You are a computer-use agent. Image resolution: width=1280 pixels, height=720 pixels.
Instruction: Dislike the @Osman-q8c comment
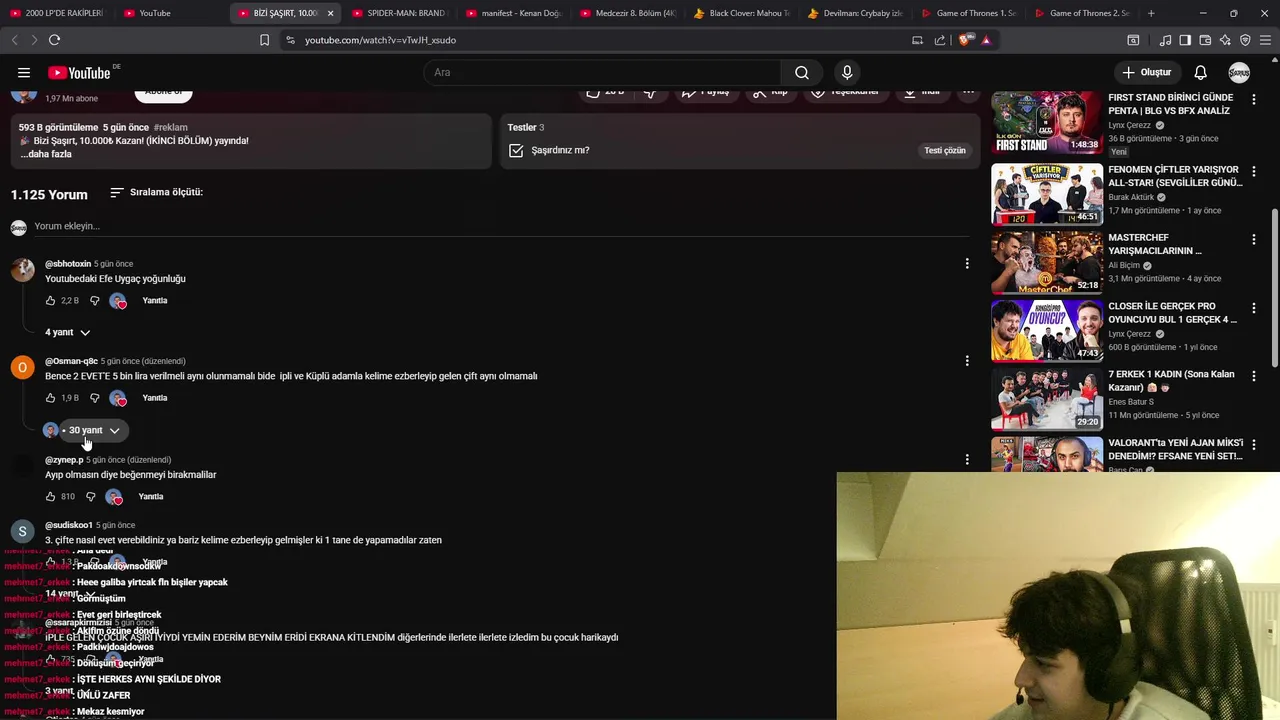95,398
